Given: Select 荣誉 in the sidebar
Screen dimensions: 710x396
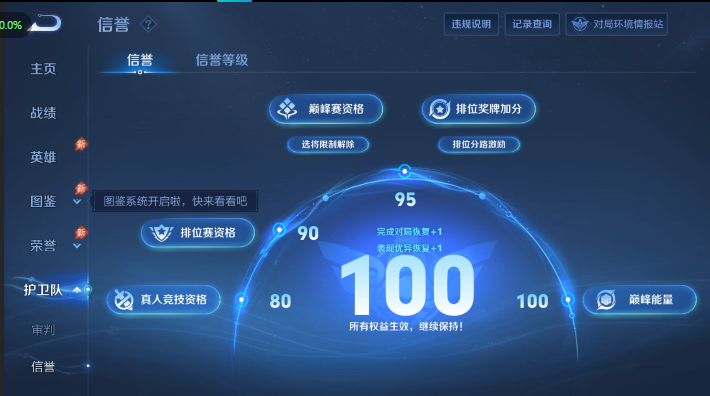Looking at the screenshot, I should [x=43, y=245].
